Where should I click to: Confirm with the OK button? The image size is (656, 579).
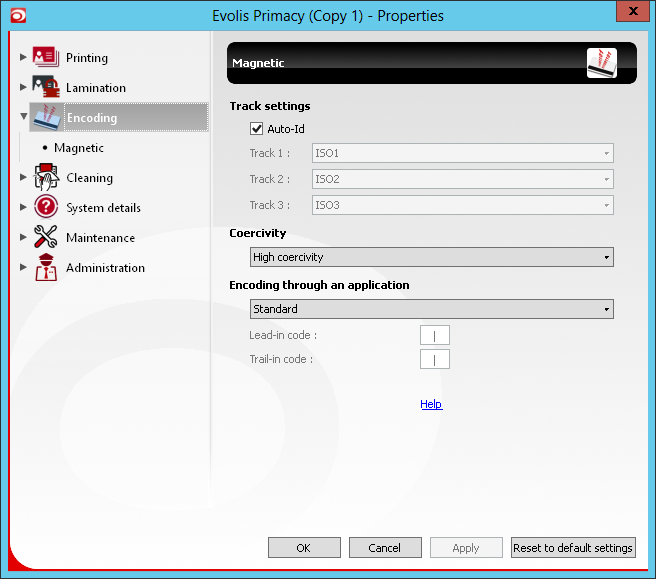click(304, 548)
